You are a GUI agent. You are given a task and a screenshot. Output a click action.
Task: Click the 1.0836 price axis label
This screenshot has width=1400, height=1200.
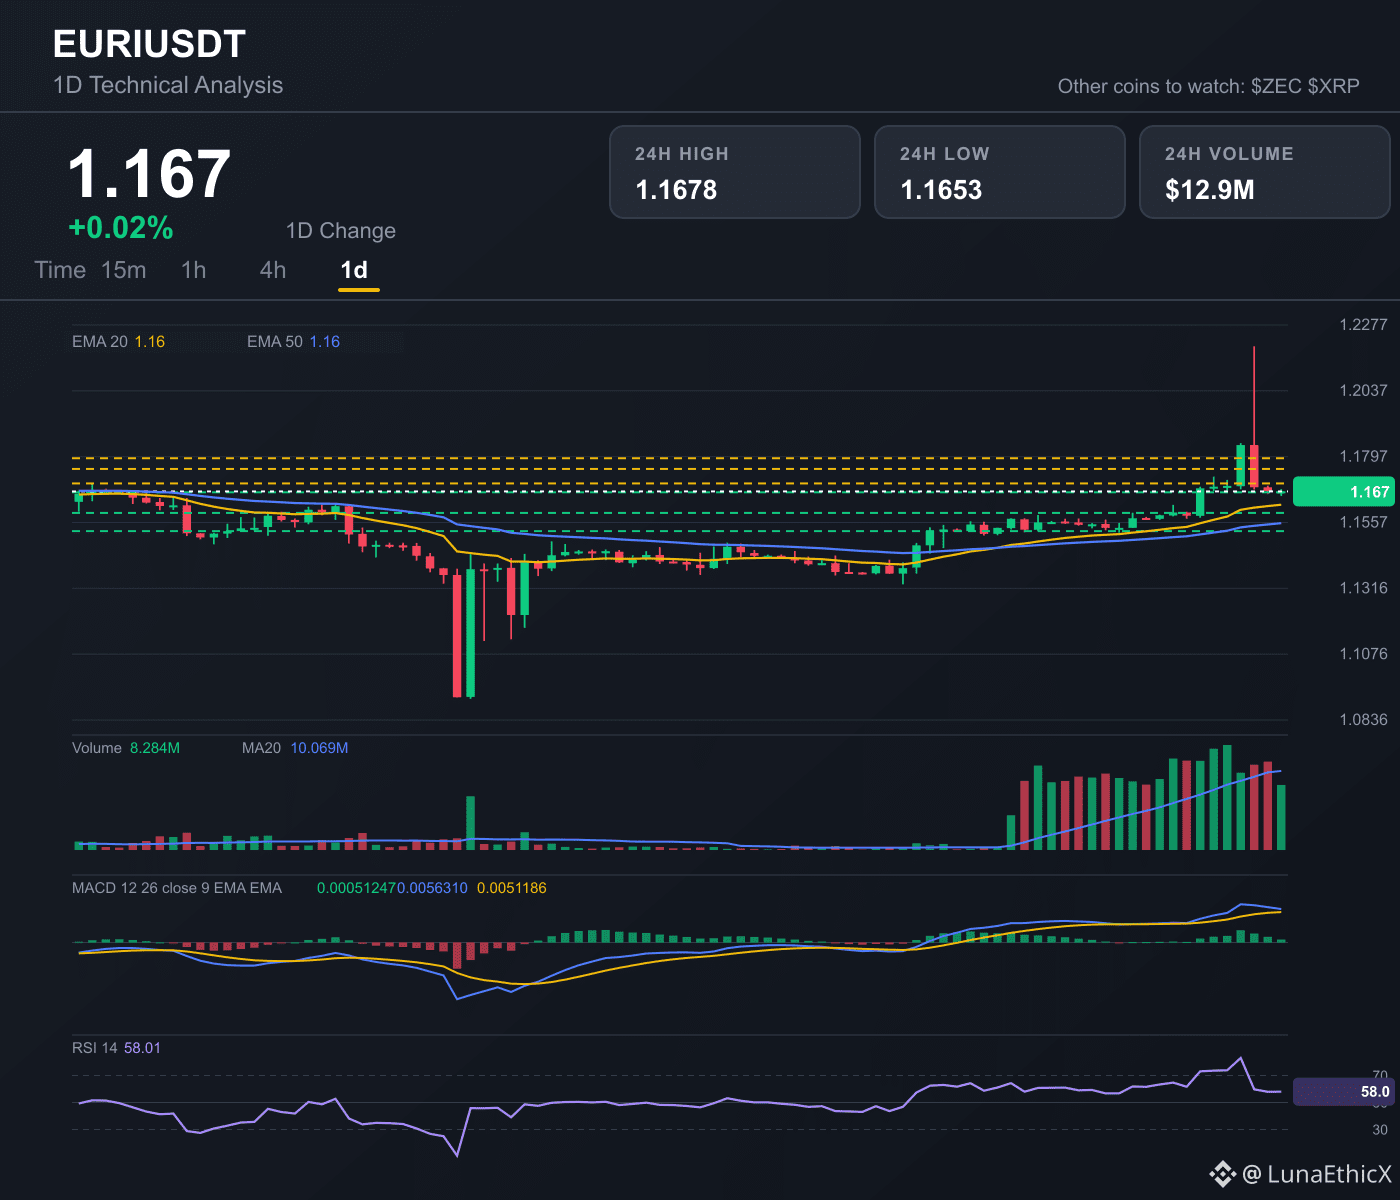click(x=1364, y=720)
